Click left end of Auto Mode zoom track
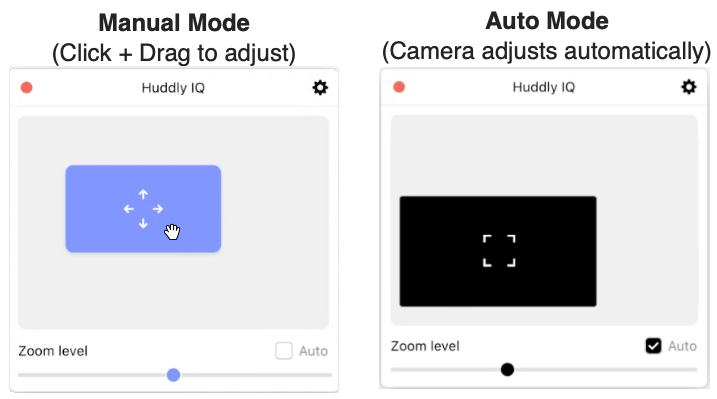717x399 pixels. (394, 369)
